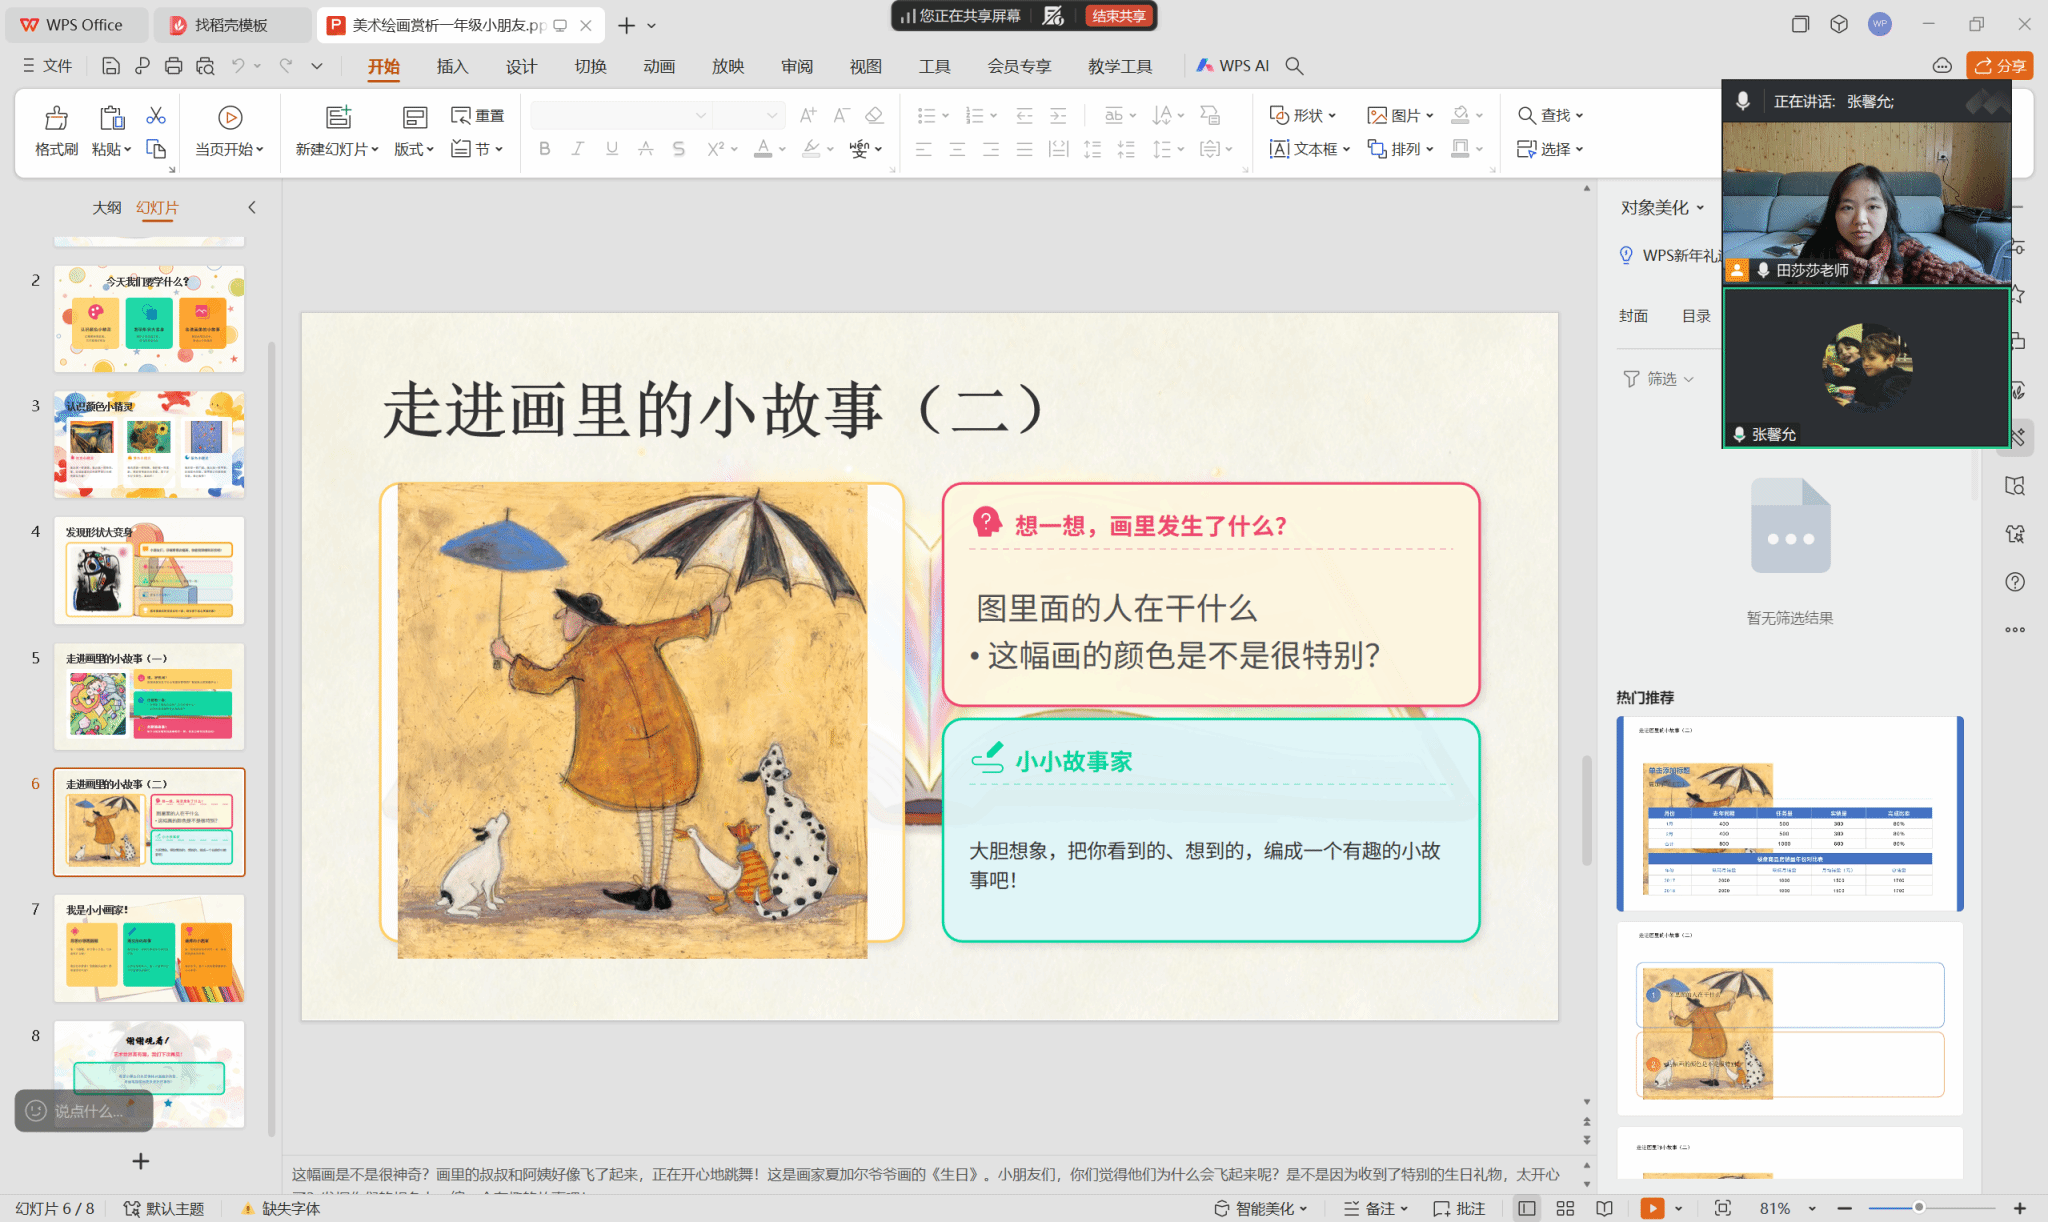Open the 设计 (Design) ribbon tab

pyautogui.click(x=521, y=66)
